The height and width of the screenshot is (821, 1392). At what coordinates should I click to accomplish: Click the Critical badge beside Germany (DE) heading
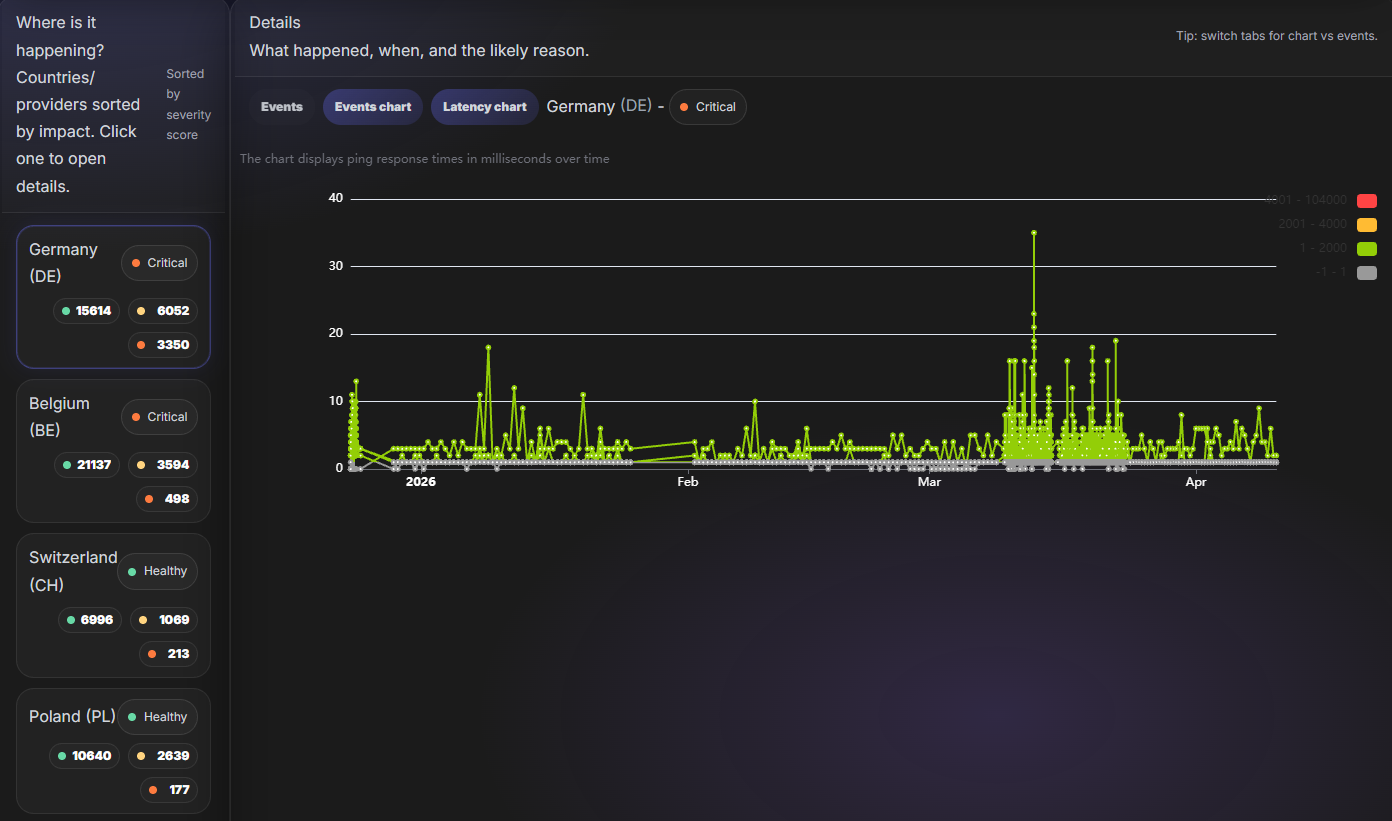click(x=707, y=107)
